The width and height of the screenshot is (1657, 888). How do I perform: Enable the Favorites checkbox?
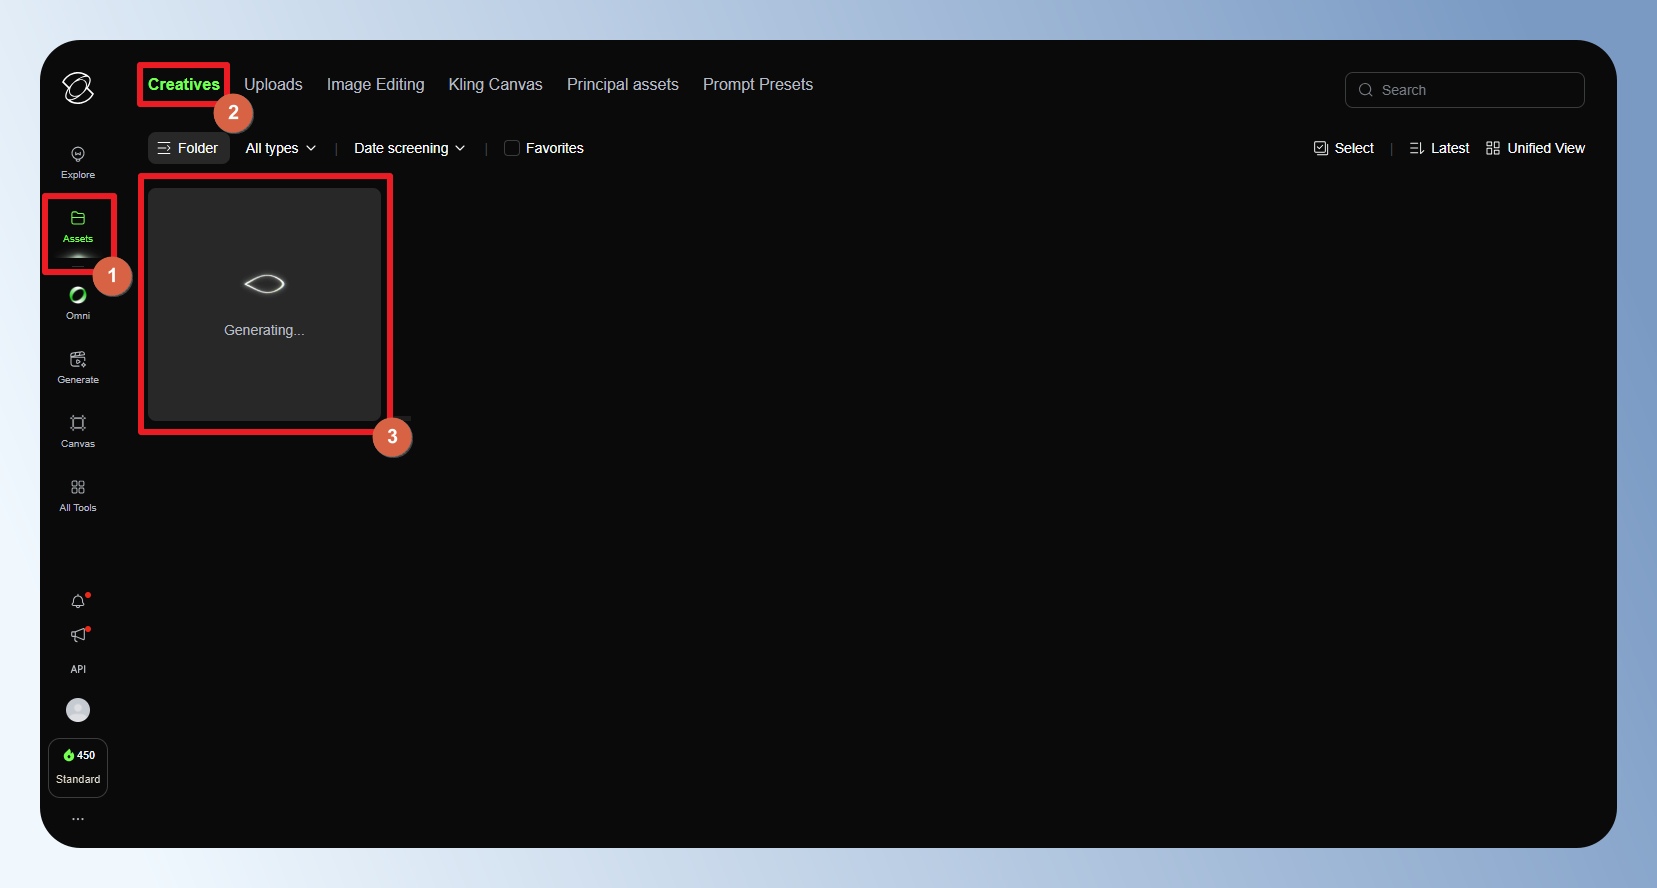point(512,148)
